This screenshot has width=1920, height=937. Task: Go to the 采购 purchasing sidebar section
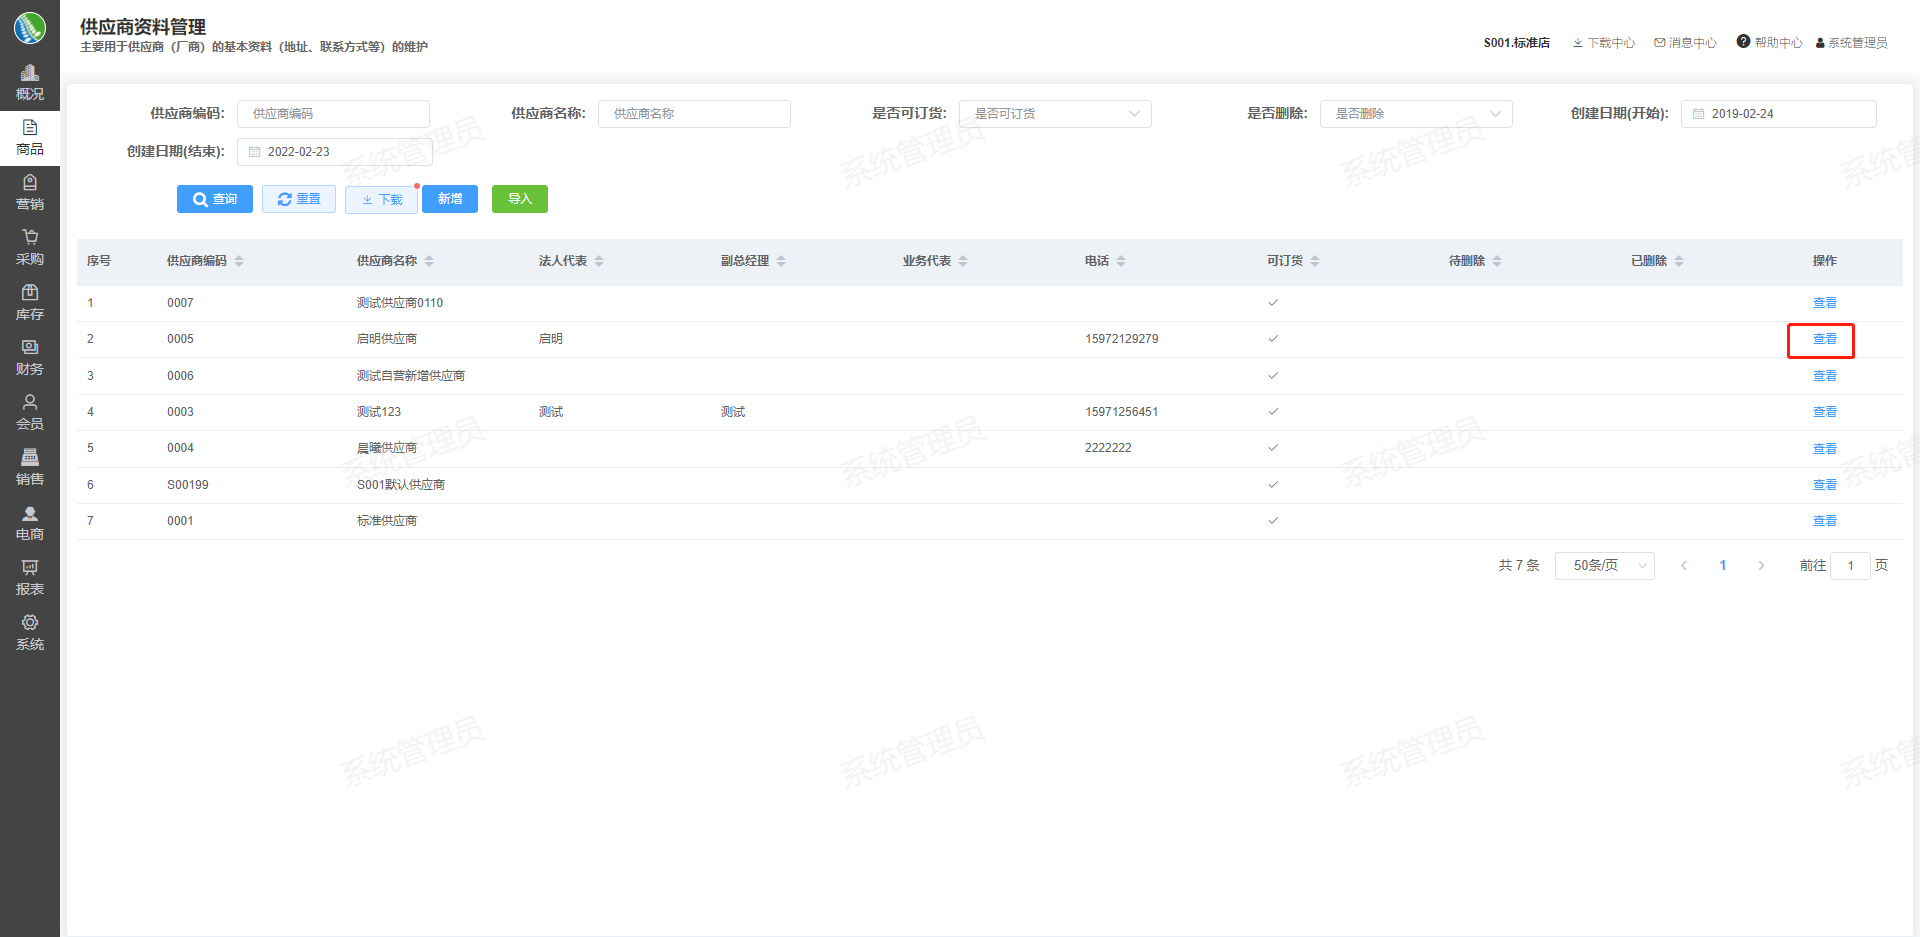tap(30, 248)
